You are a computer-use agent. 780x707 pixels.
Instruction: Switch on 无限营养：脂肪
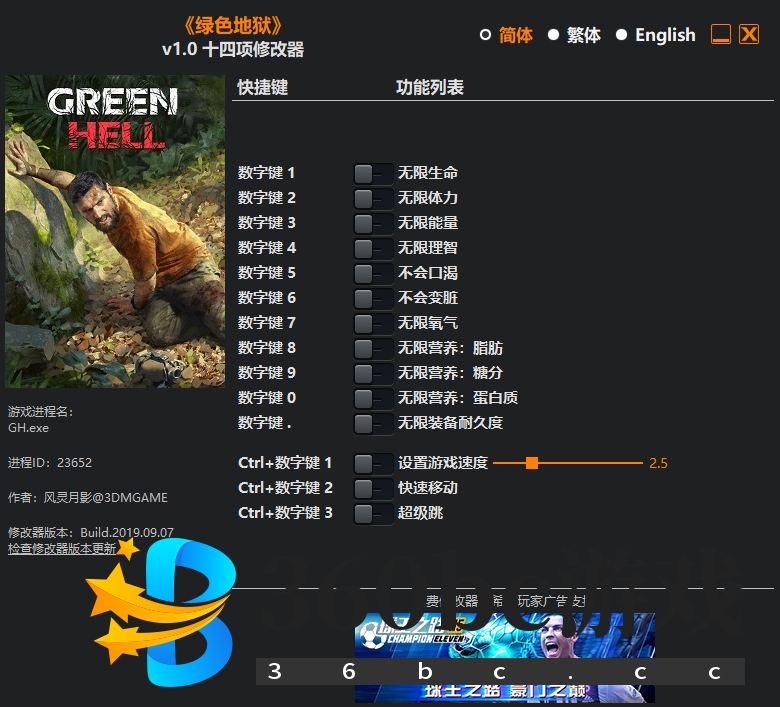click(x=373, y=348)
